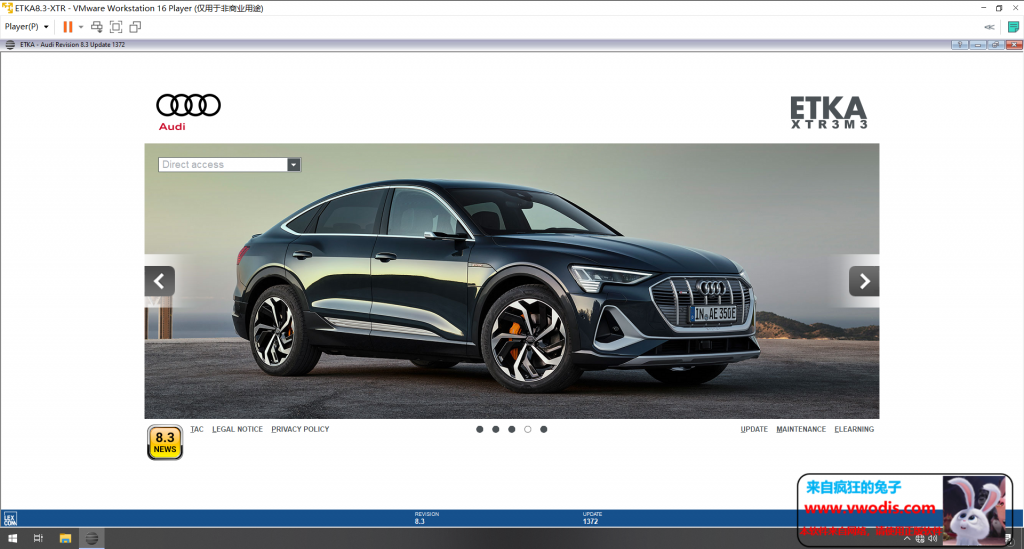Select the first carousel dot indicator
This screenshot has height=549, width=1024.
pyautogui.click(x=480, y=429)
